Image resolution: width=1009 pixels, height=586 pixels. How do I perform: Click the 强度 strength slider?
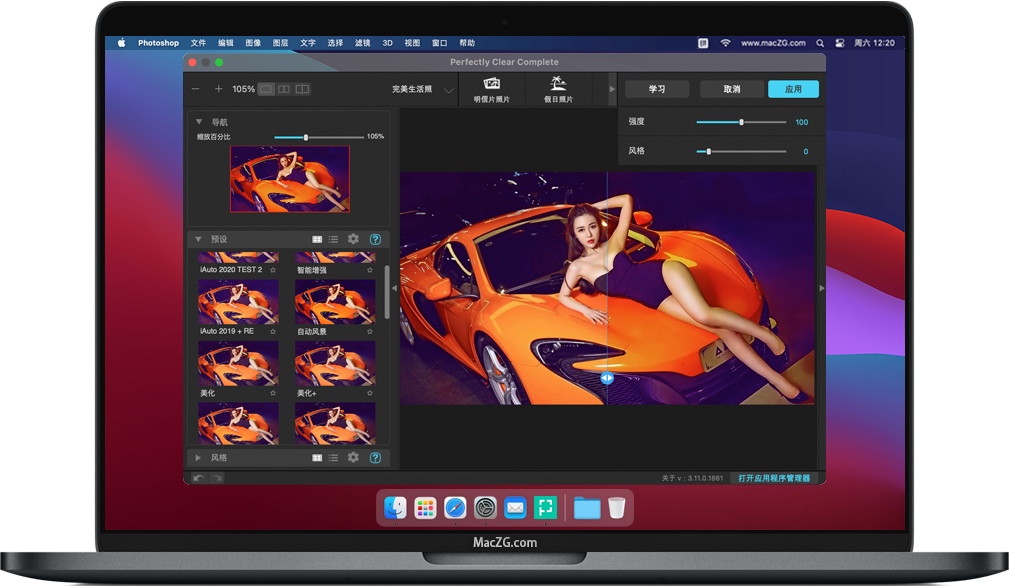[741, 122]
